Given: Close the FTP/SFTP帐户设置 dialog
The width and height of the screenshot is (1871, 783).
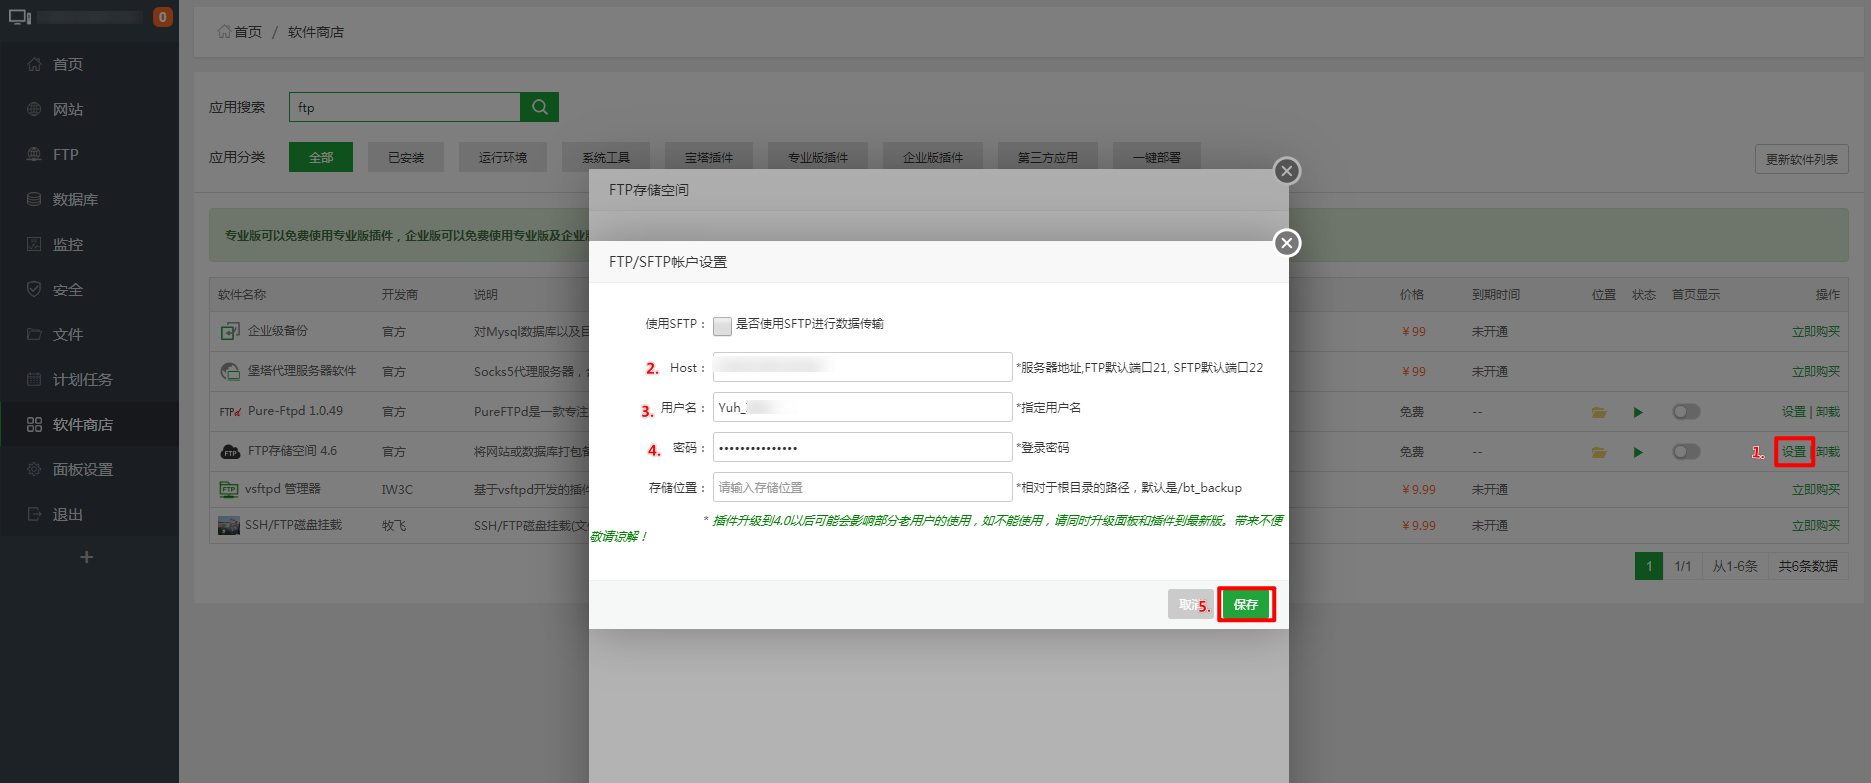Looking at the screenshot, I should 1287,243.
